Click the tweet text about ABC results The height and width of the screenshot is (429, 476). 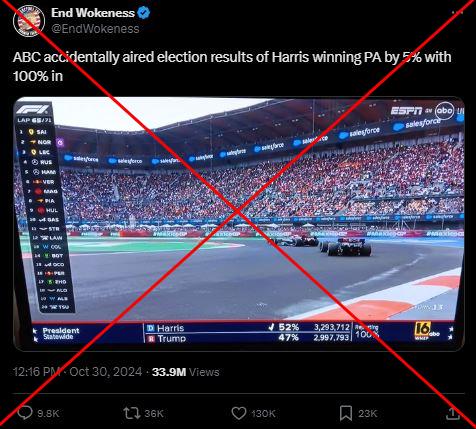click(x=232, y=66)
